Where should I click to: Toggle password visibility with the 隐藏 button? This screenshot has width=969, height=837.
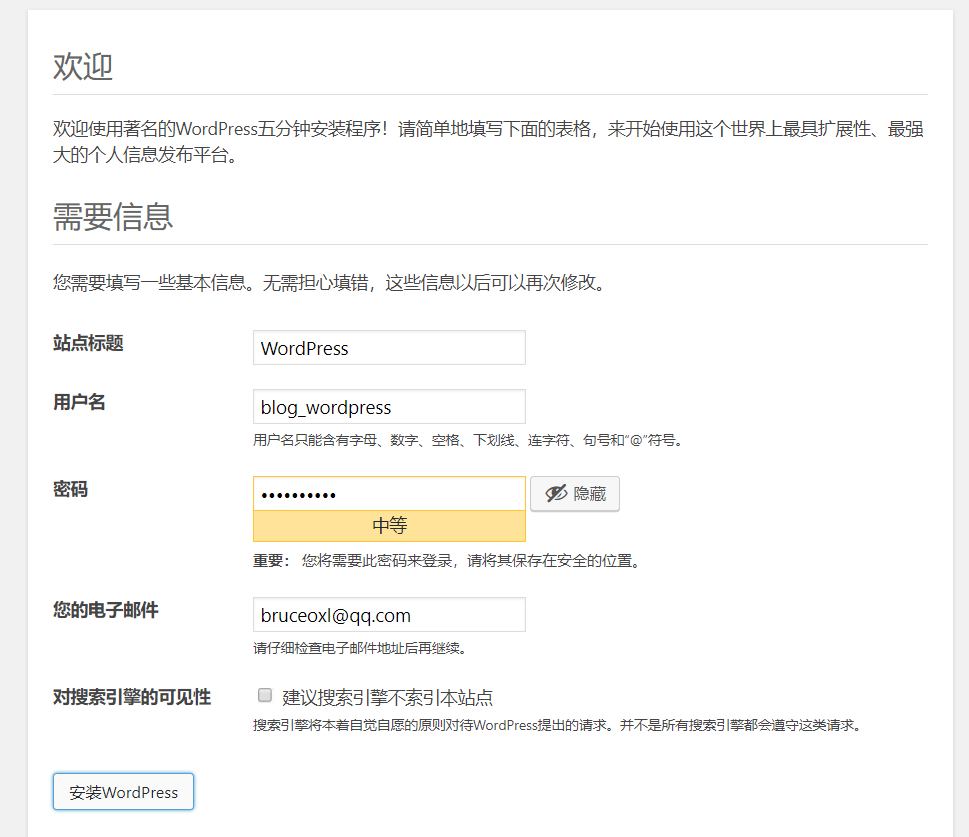click(x=575, y=493)
